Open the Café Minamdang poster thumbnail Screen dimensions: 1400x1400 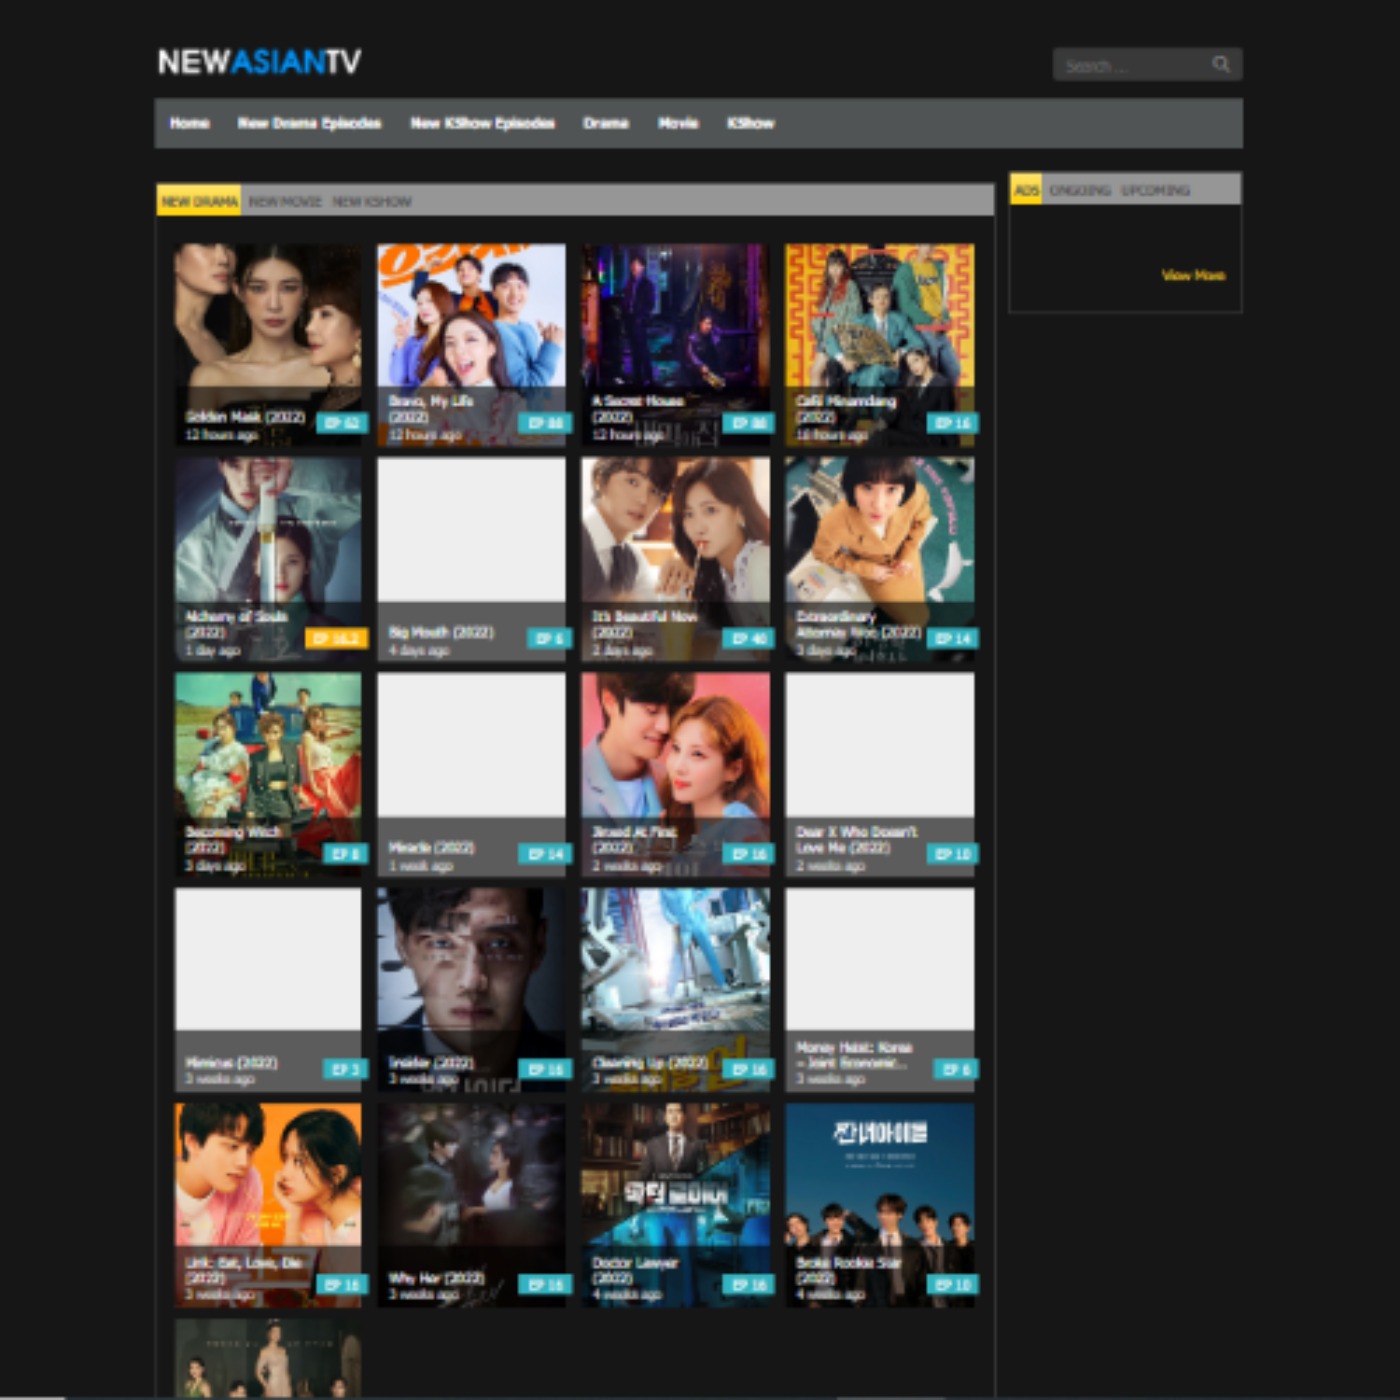click(880, 344)
